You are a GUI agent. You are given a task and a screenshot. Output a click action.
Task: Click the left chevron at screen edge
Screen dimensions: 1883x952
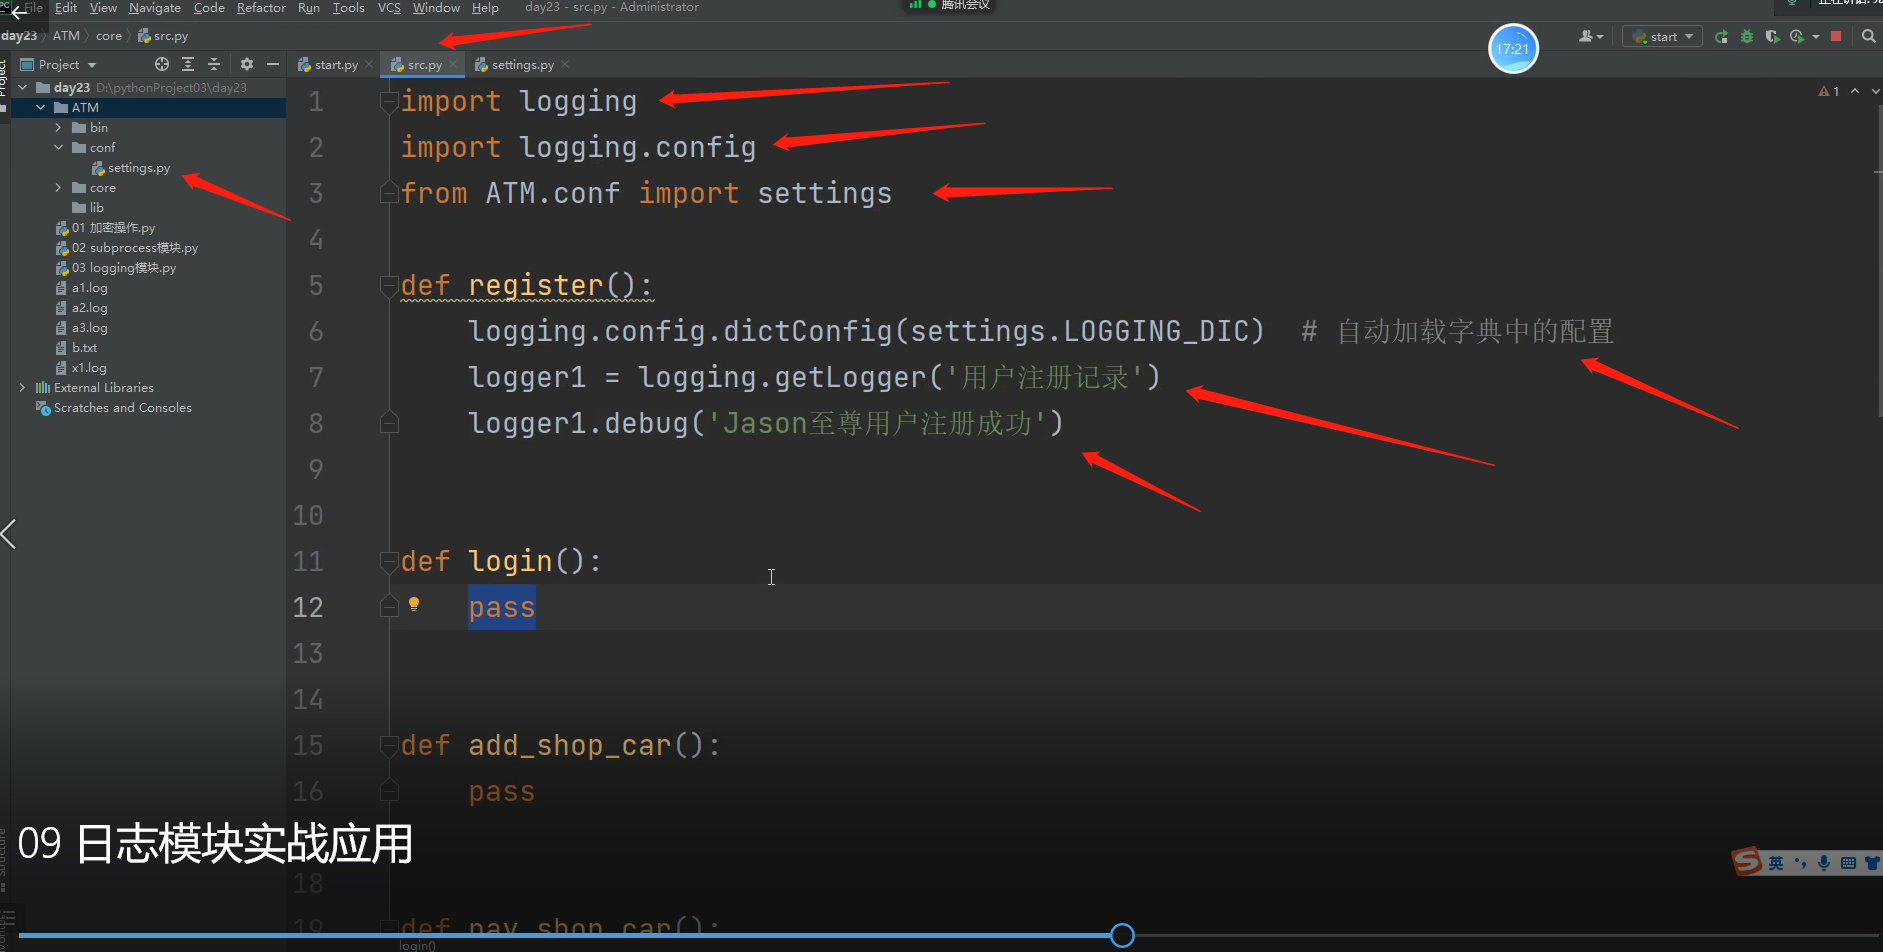point(9,534)
